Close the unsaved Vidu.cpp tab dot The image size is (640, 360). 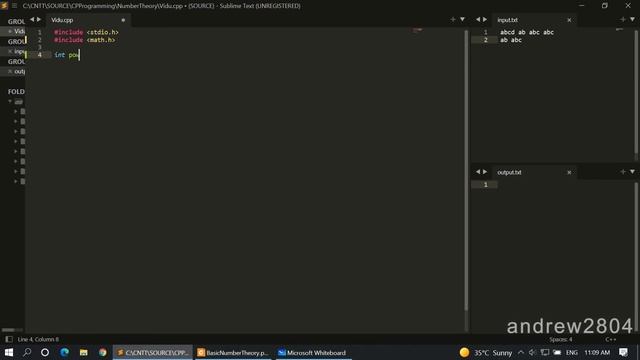click(x=123, y=20)
